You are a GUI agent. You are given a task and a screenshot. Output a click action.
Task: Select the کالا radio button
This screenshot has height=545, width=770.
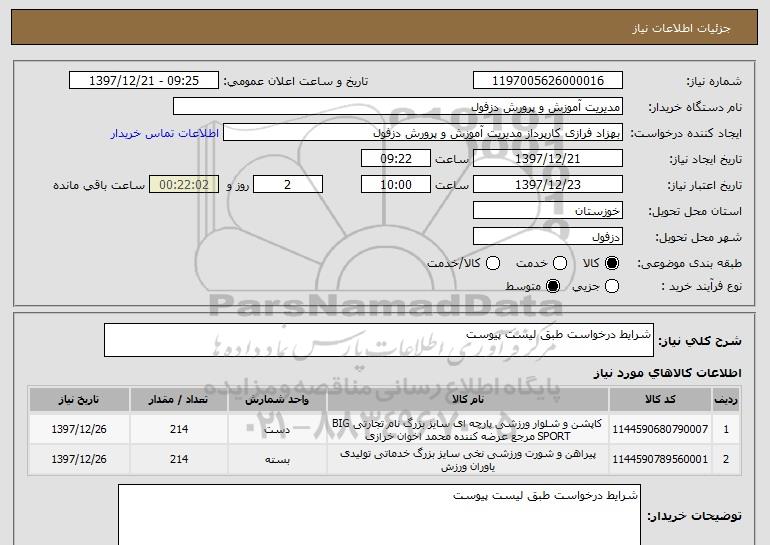coord(612,264)
